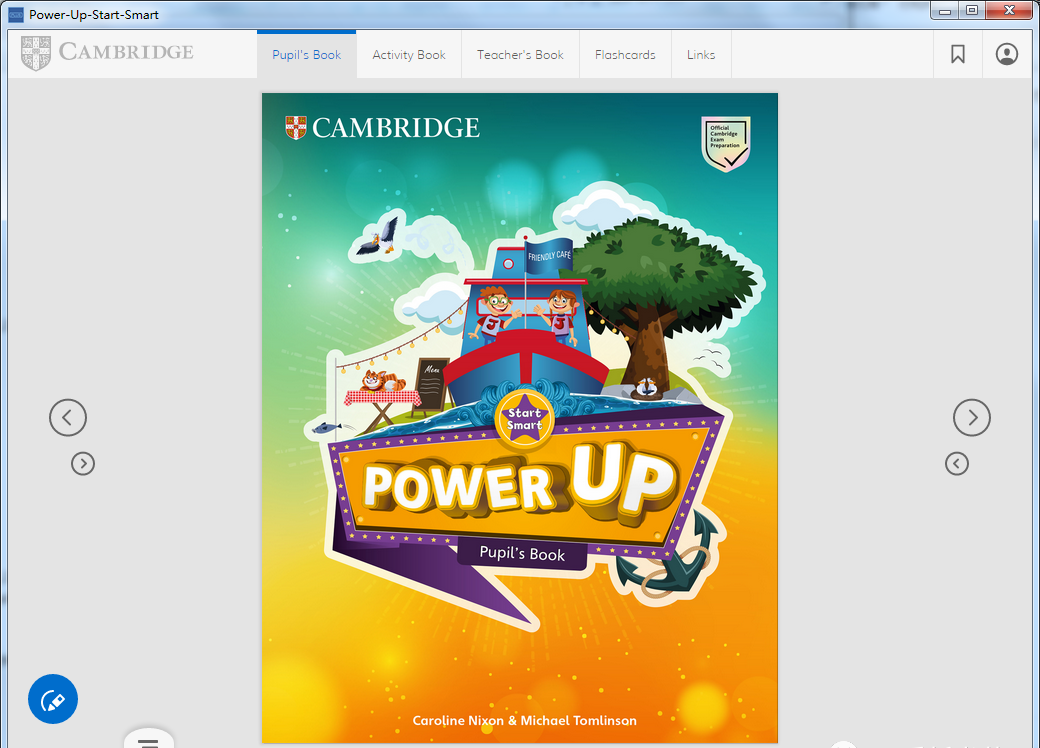Click small left-chevron circle on right side
The height and width of the screenshot is (748, 1040).
[956, 464]
